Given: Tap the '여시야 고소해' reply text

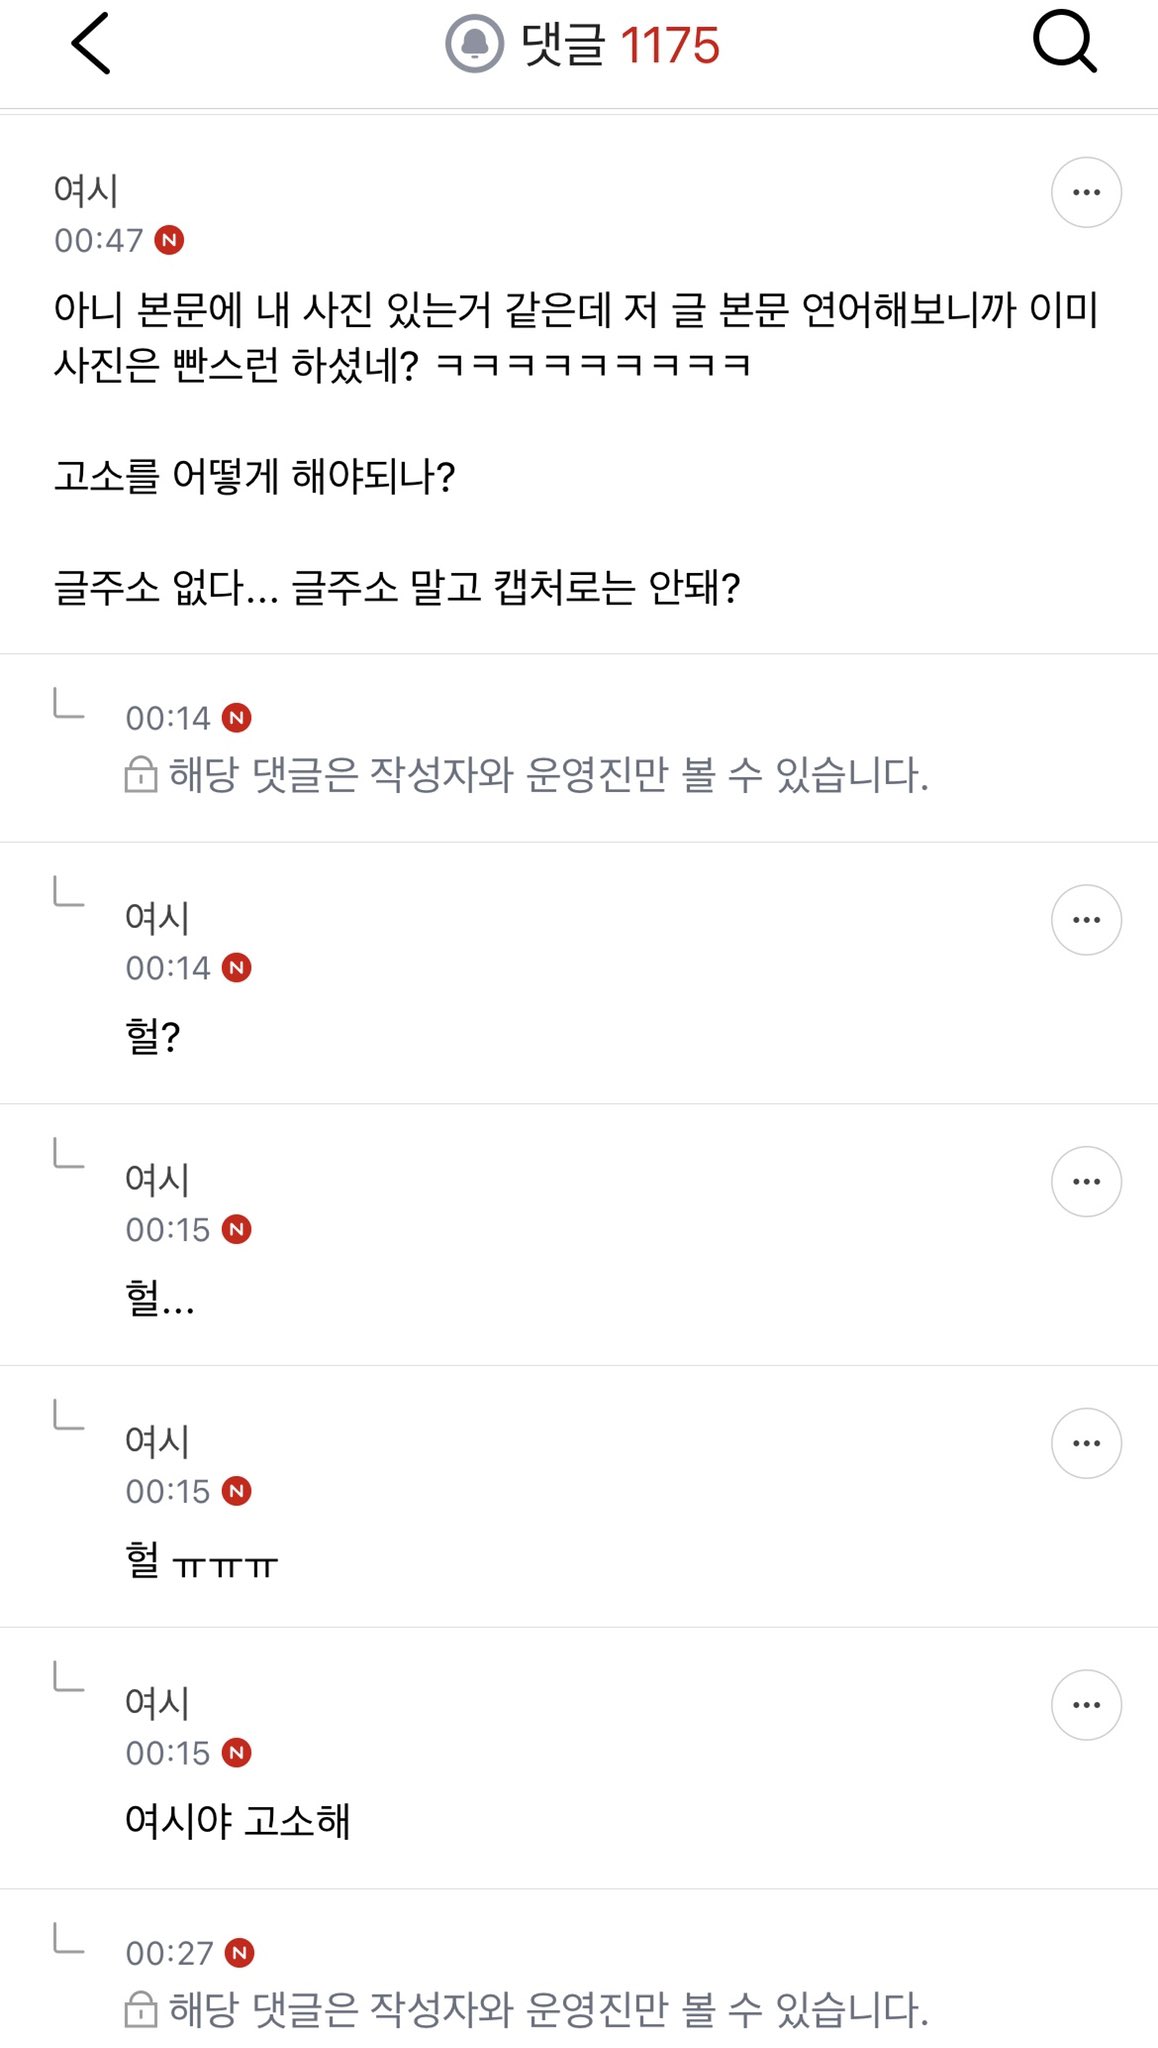Looking at the screenshot, I should 238,1821.
